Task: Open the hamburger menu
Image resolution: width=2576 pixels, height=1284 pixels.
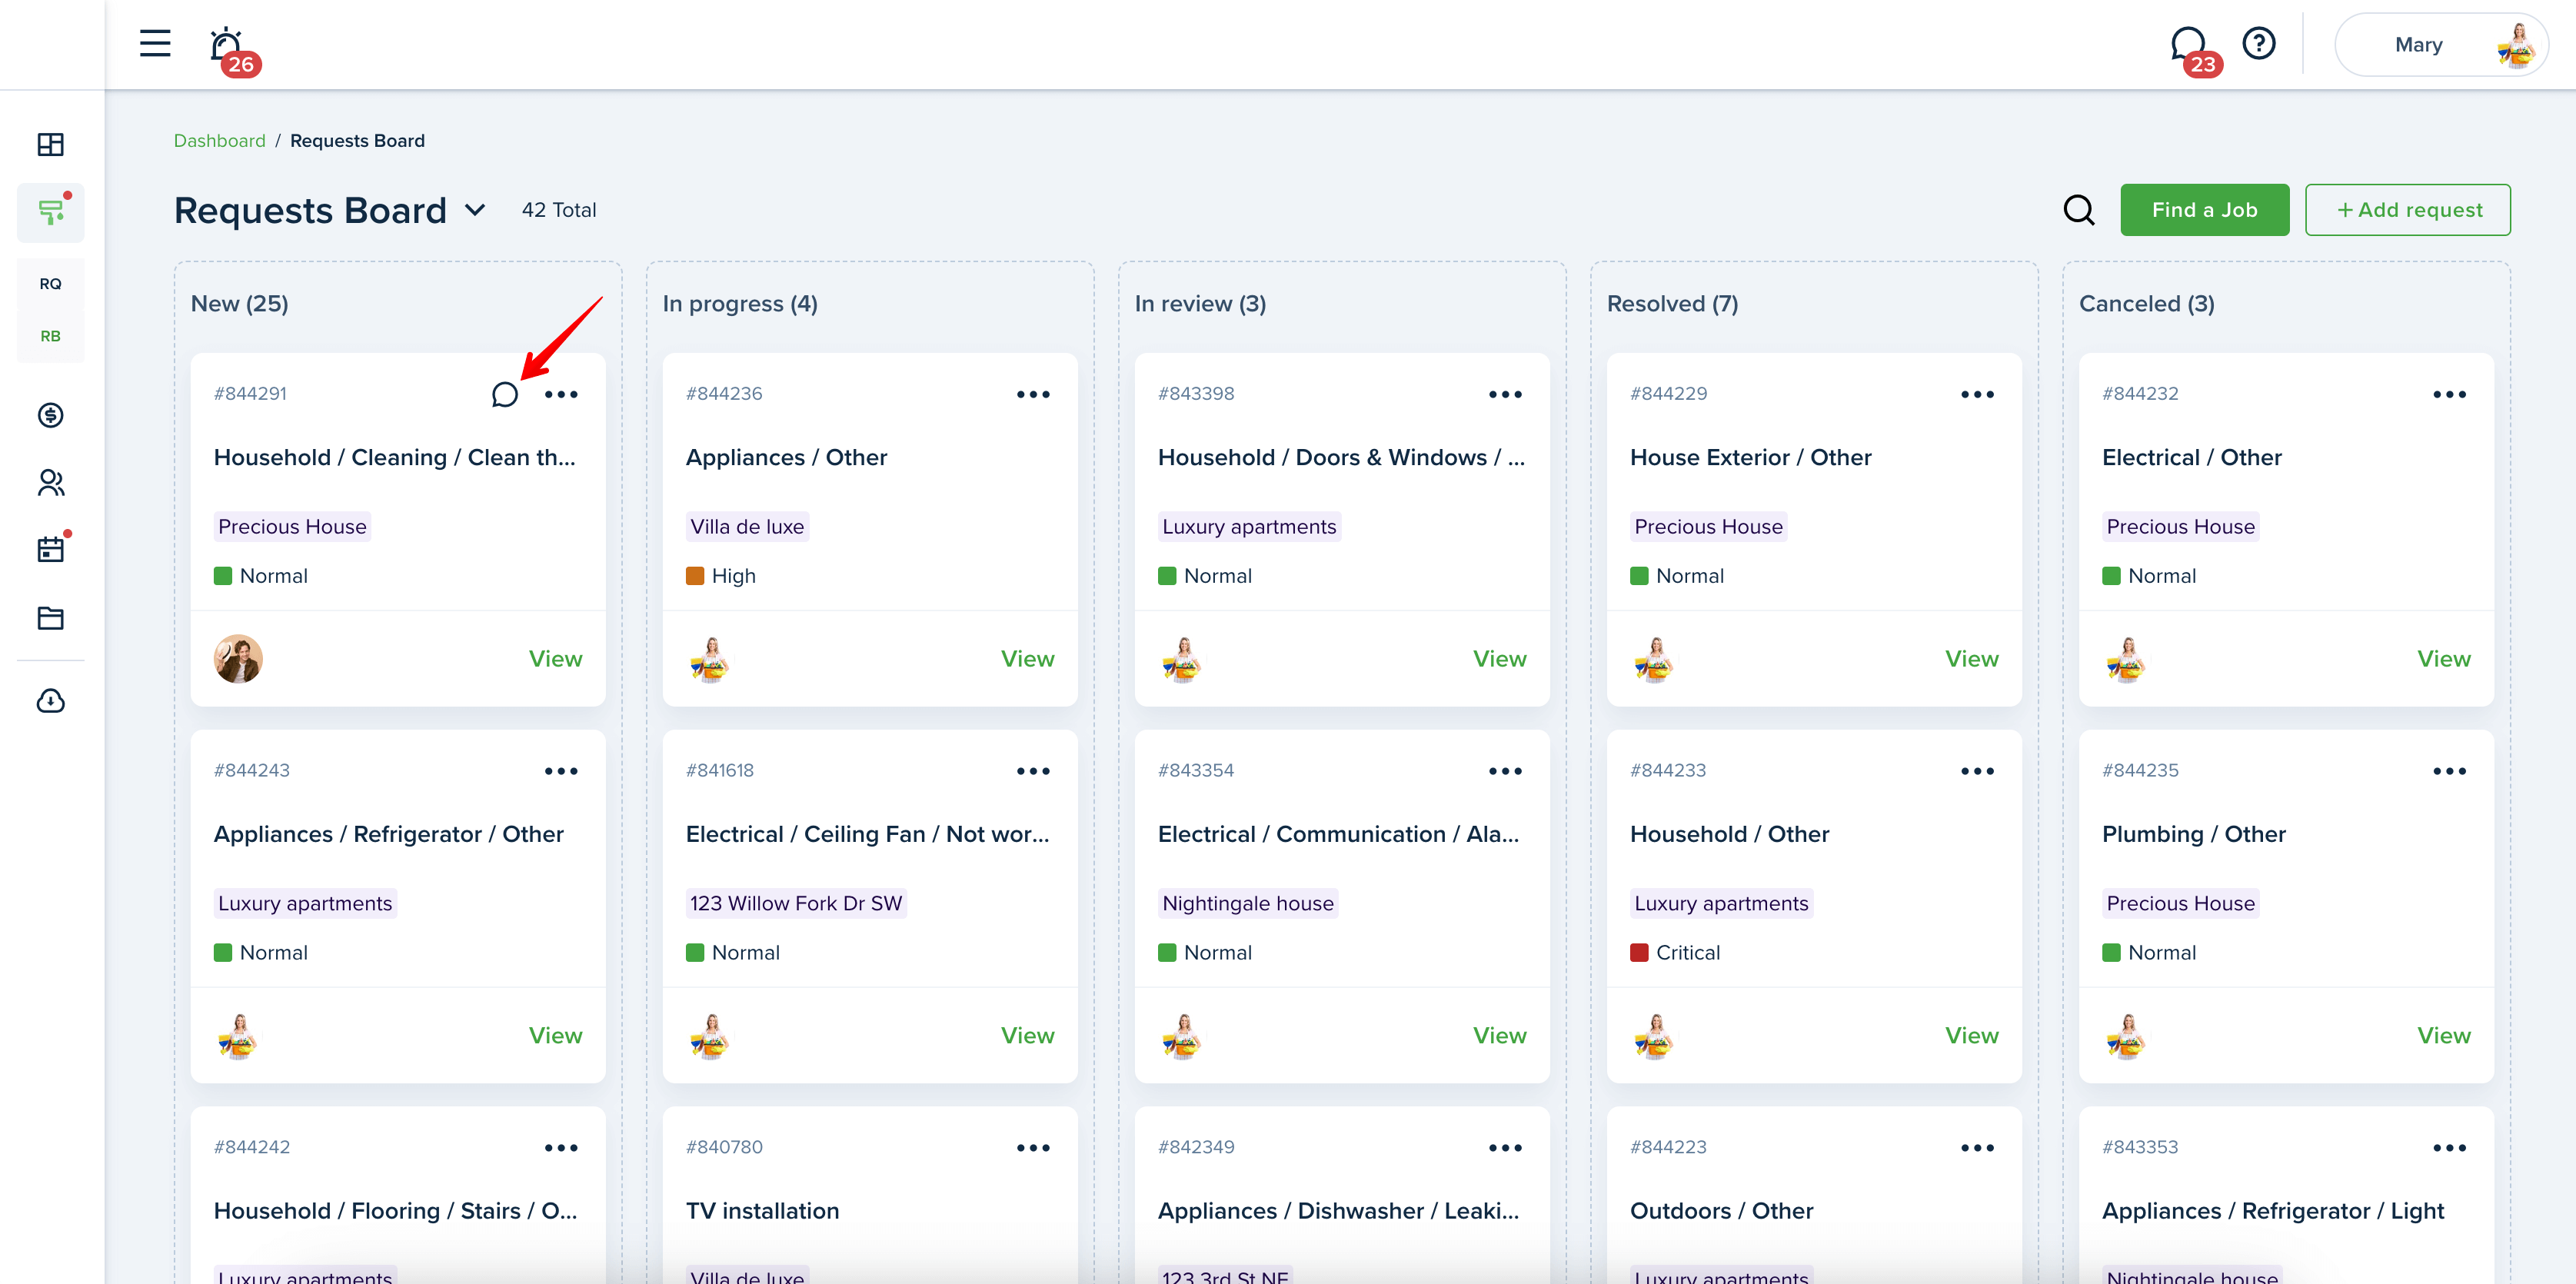Action: pos(155,43)
